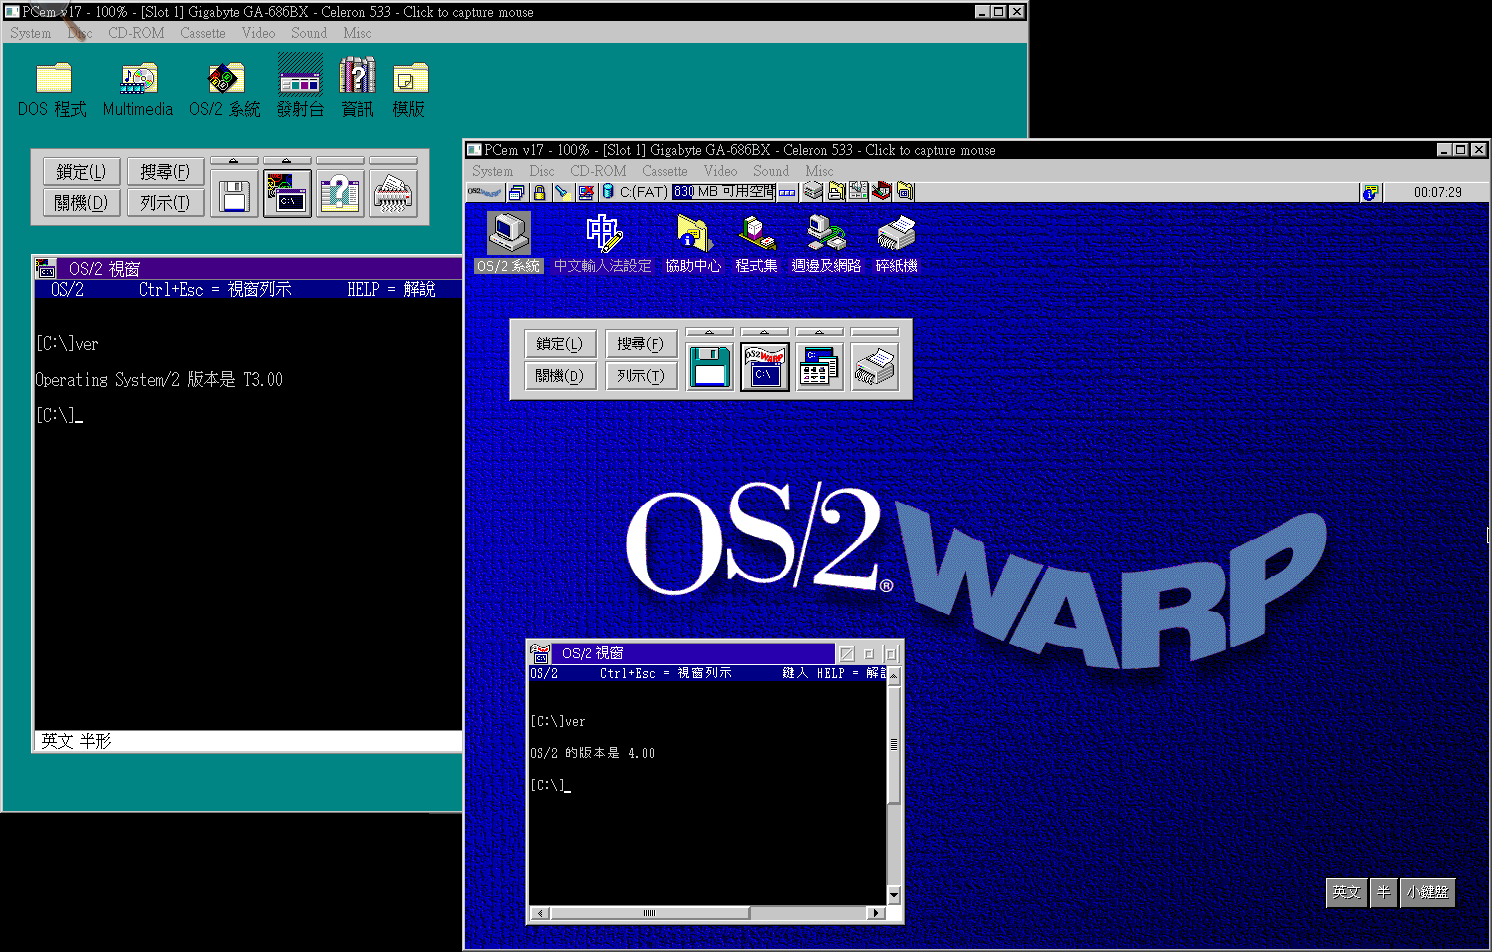
Task: Toggle the 半 half-width button
Action: coord(1383,892)
